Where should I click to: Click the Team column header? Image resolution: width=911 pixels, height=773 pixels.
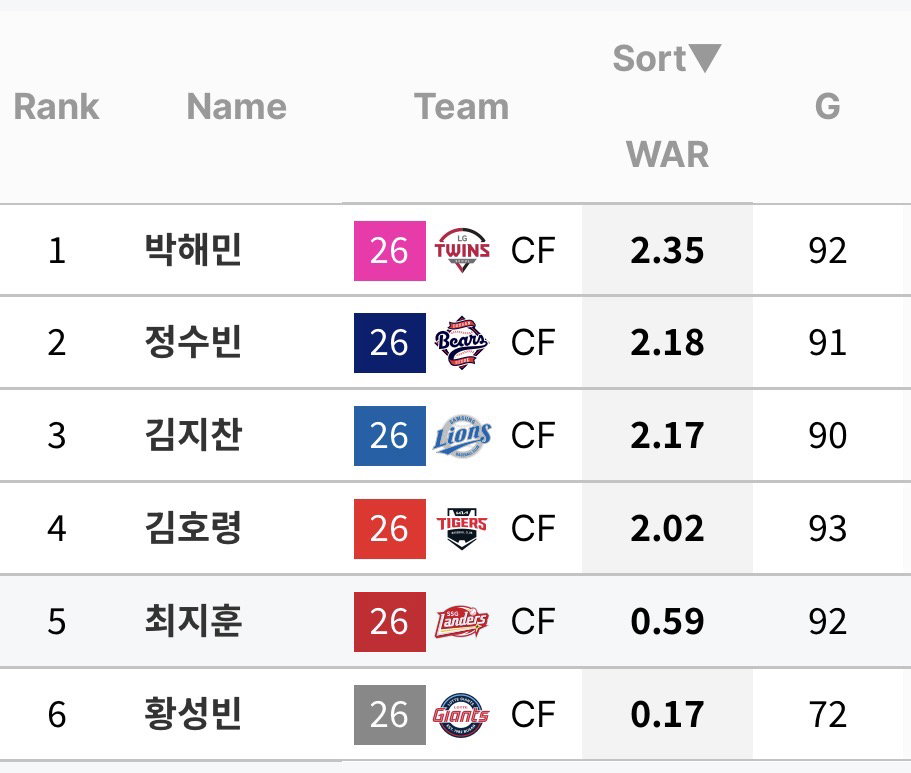[461, 107]
